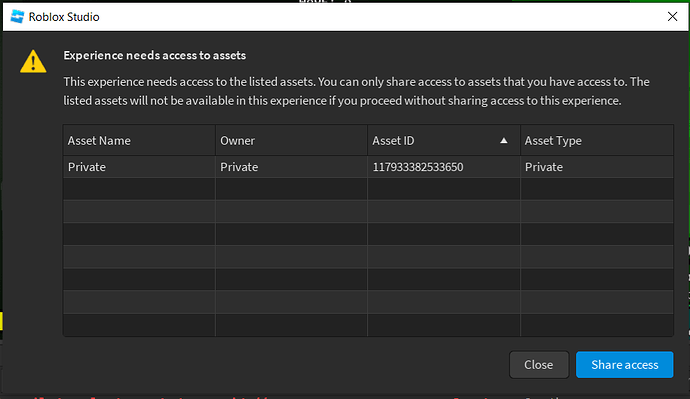Click the Asset ID column header label
The image size is (690, 399).
pyautogui.click(x=393, y=141)
